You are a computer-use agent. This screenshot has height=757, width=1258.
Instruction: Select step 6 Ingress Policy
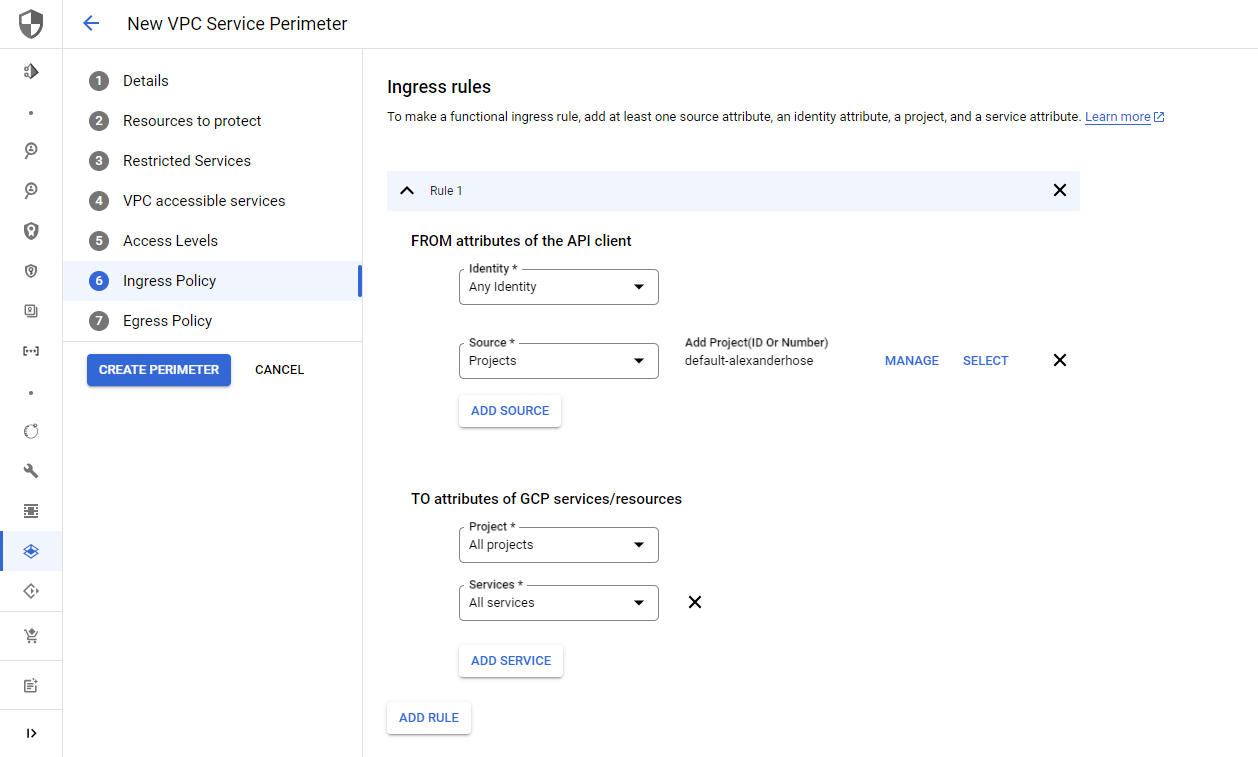(212, 281)
